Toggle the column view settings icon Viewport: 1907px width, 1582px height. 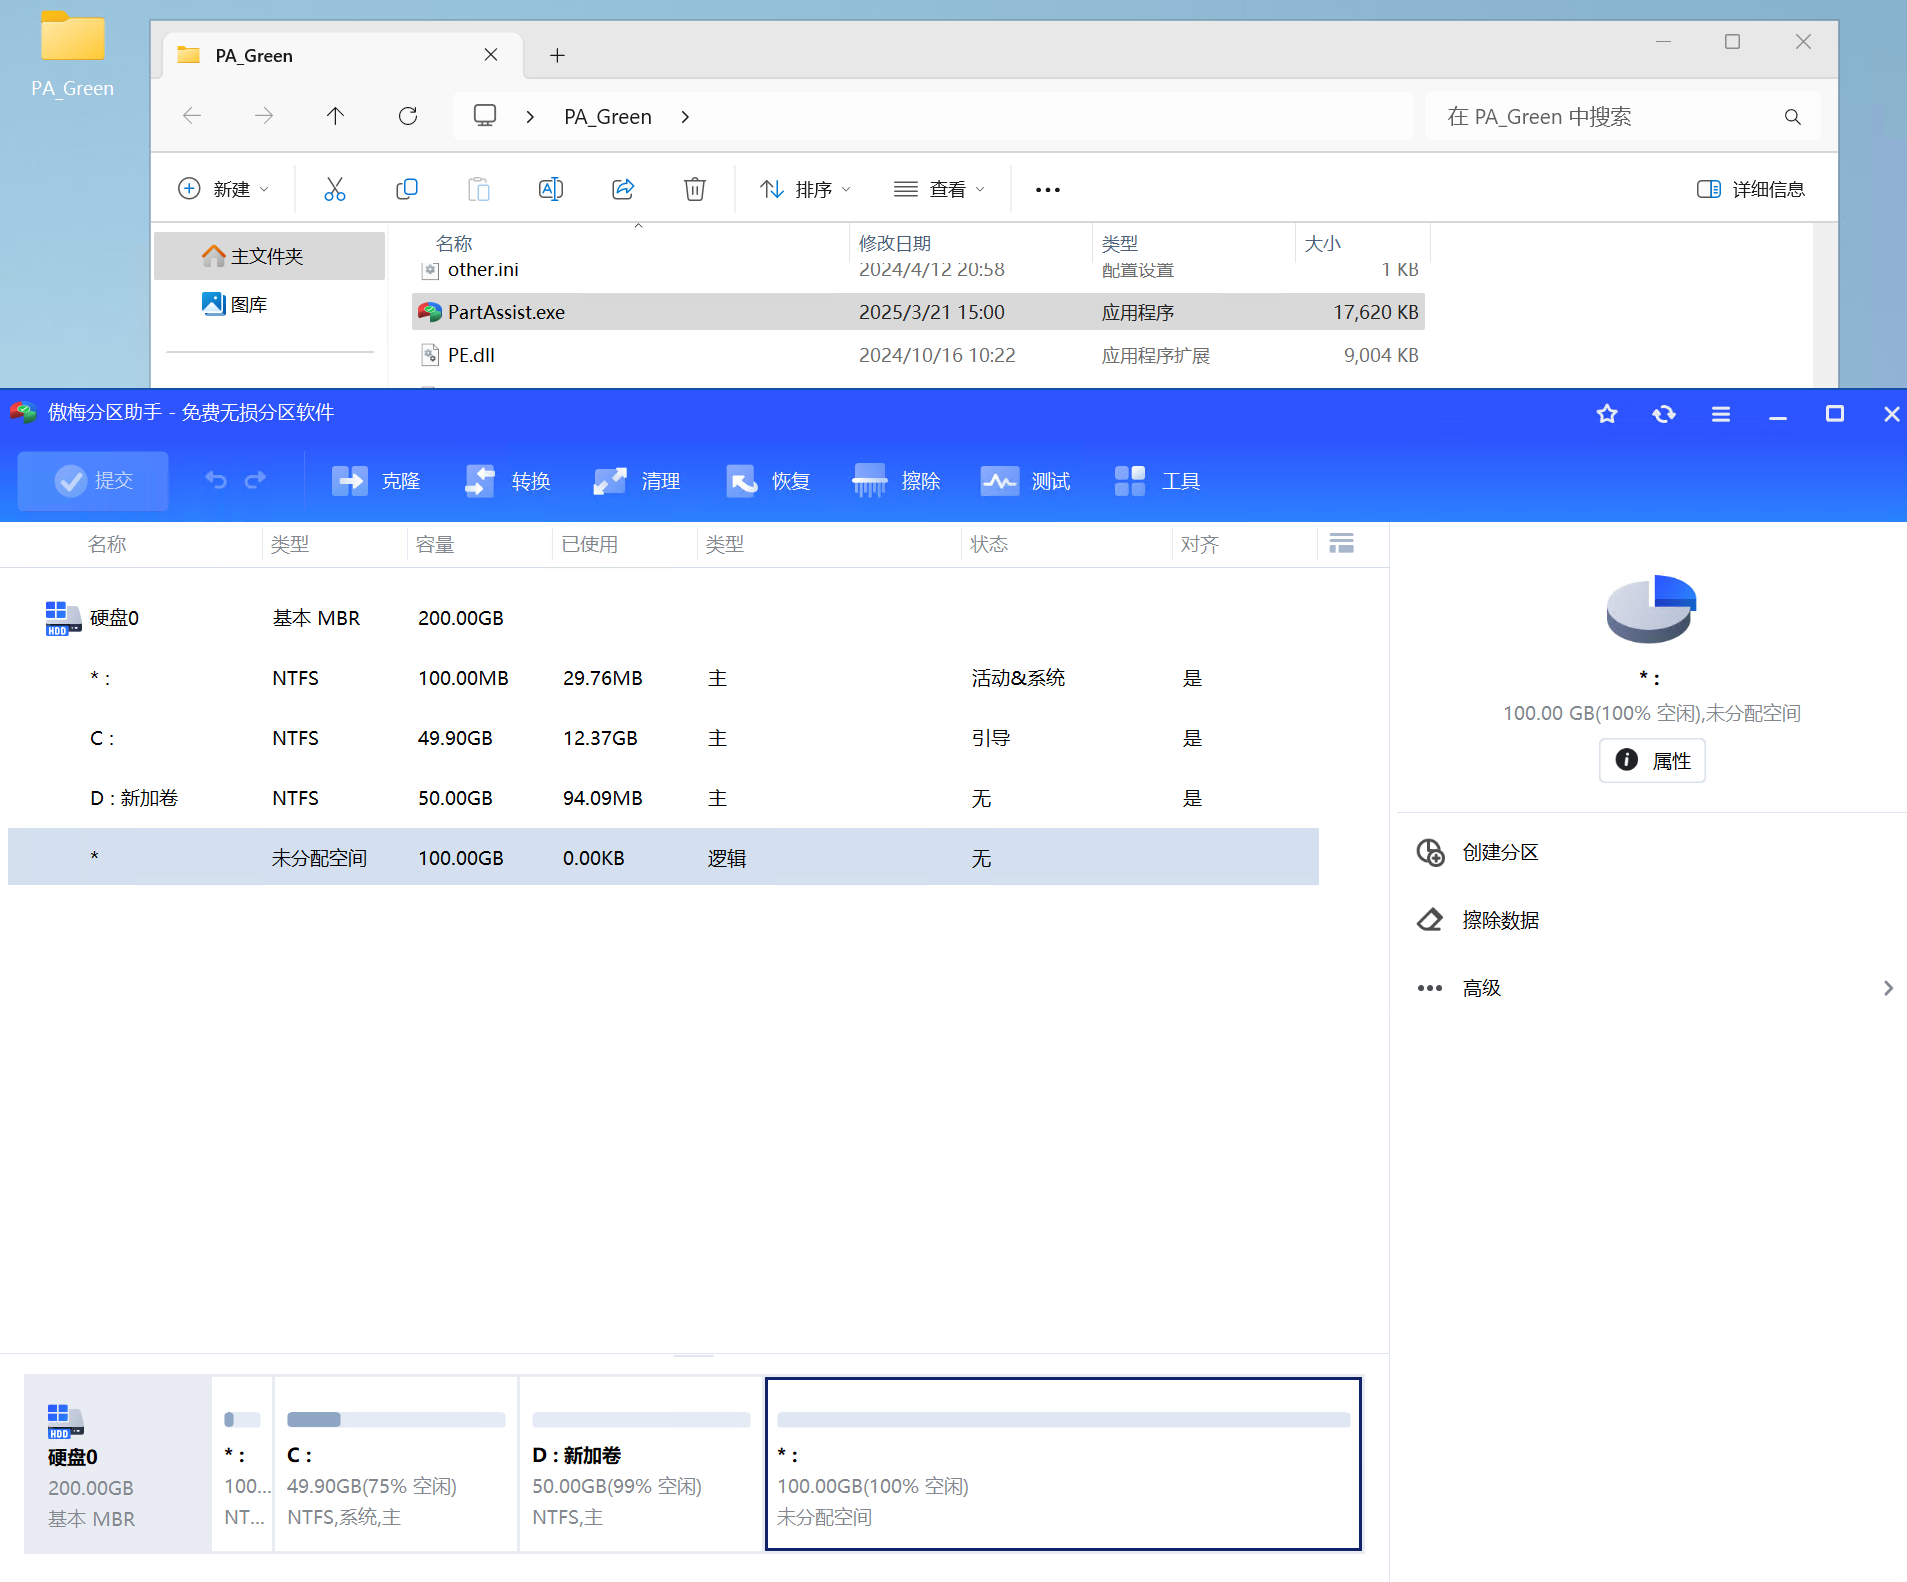tap(1342, 543)
